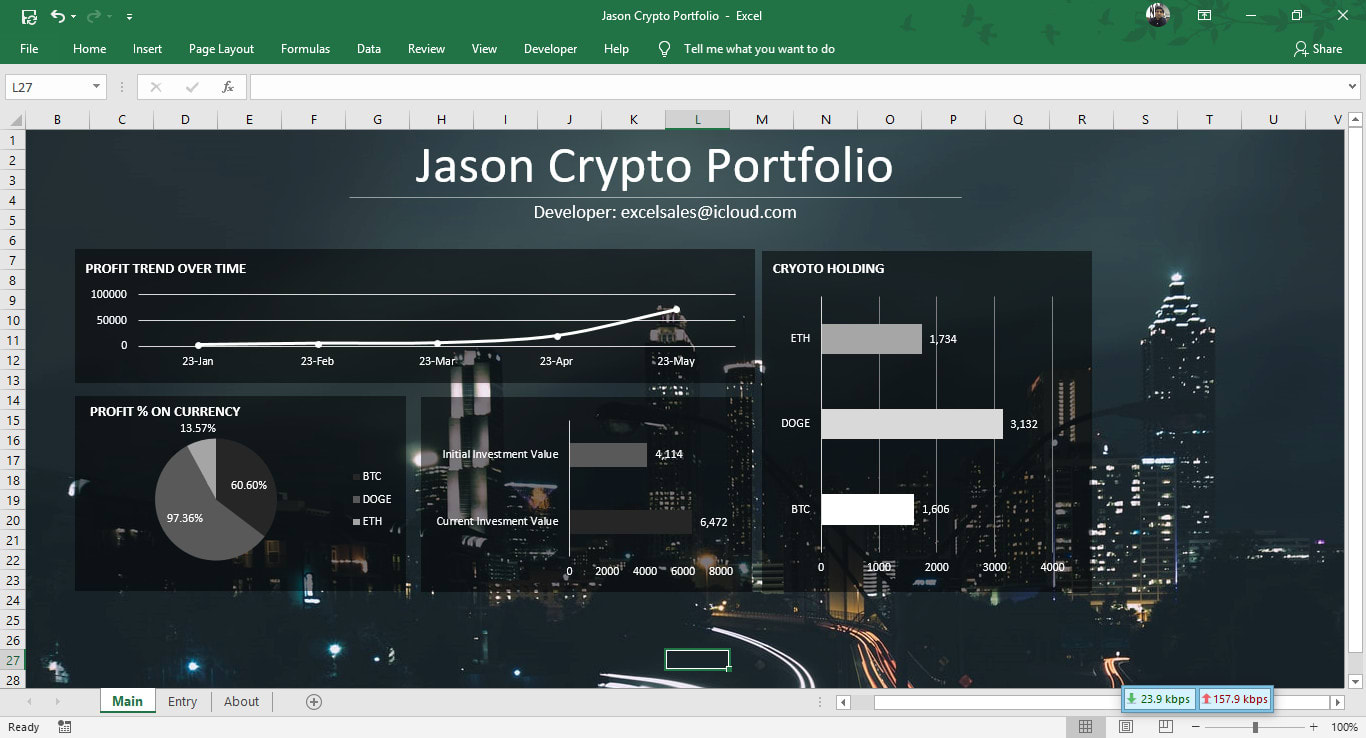The width and height of the screenshot is (1366, 738).
Task: Click the Undo icon
Action: click(x=58, y=16)
